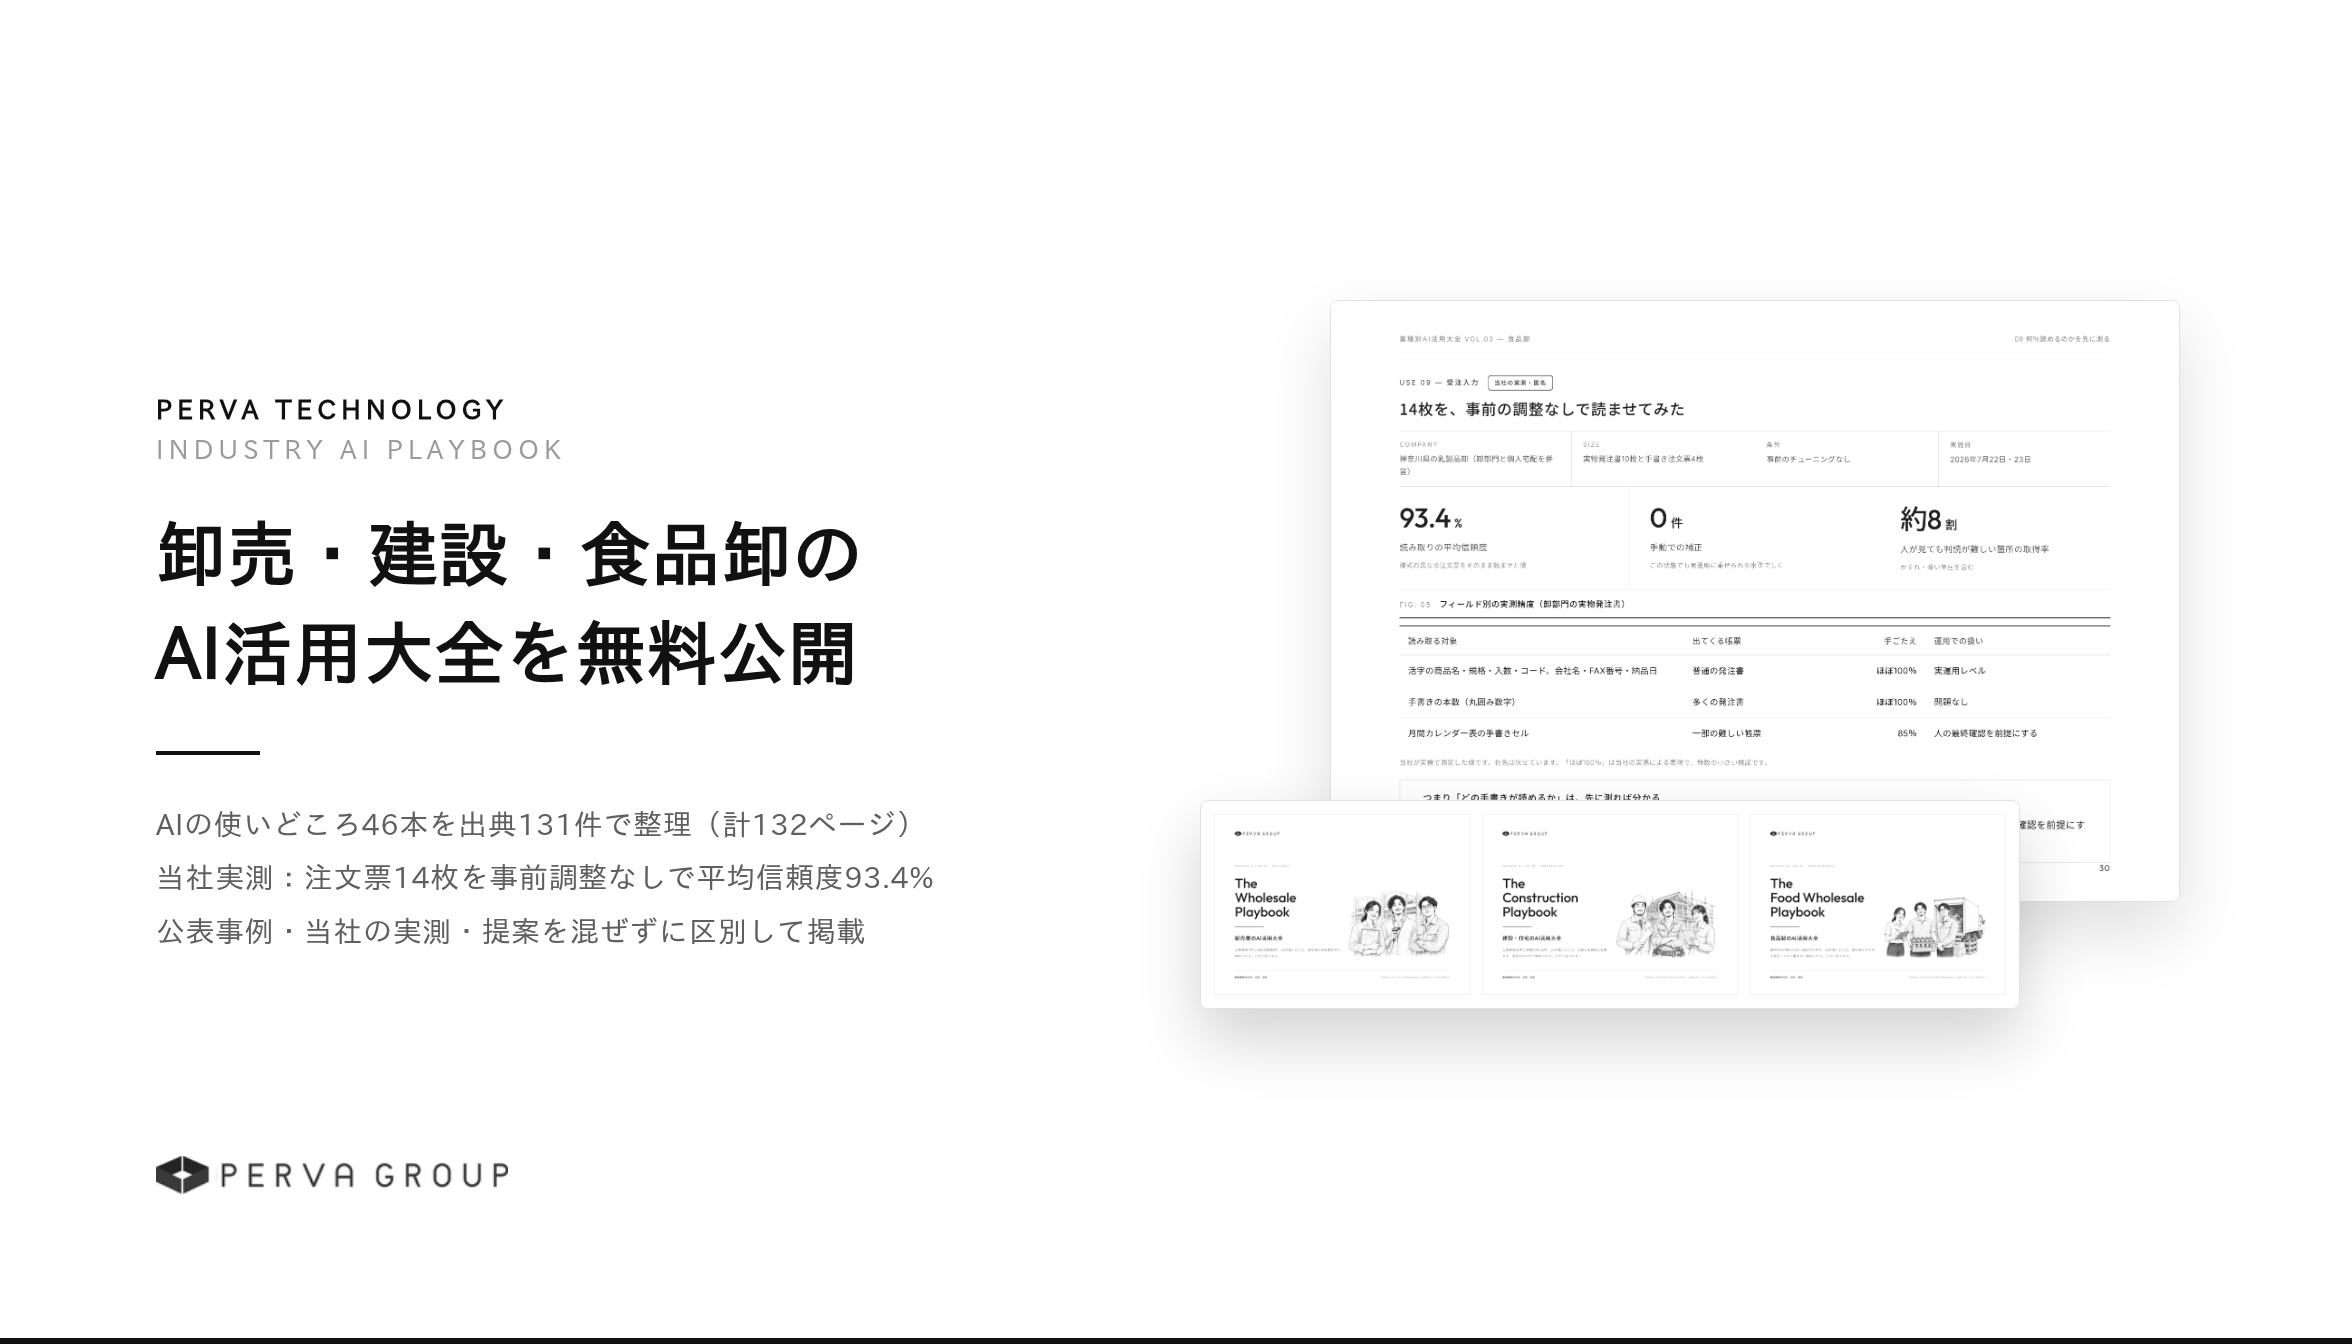2352x1344 pixels.
Task: Click the 93.4% average confidence figure
Action: [x=1431, y=519]
